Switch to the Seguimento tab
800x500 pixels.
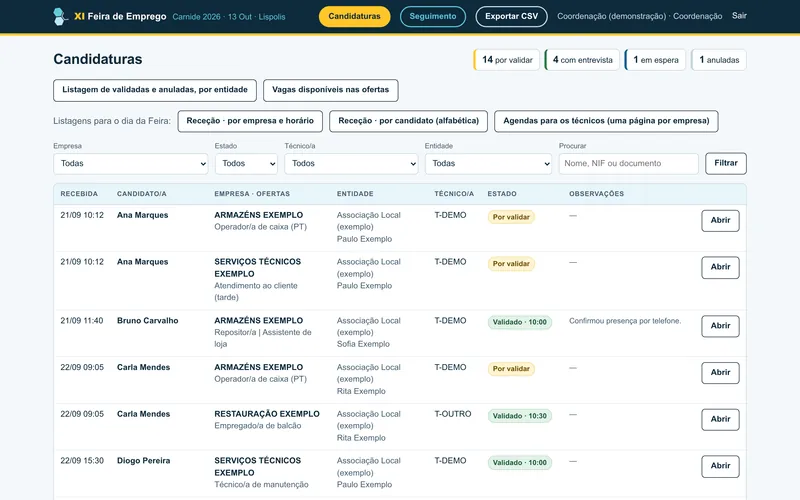[x=433, y=16]
